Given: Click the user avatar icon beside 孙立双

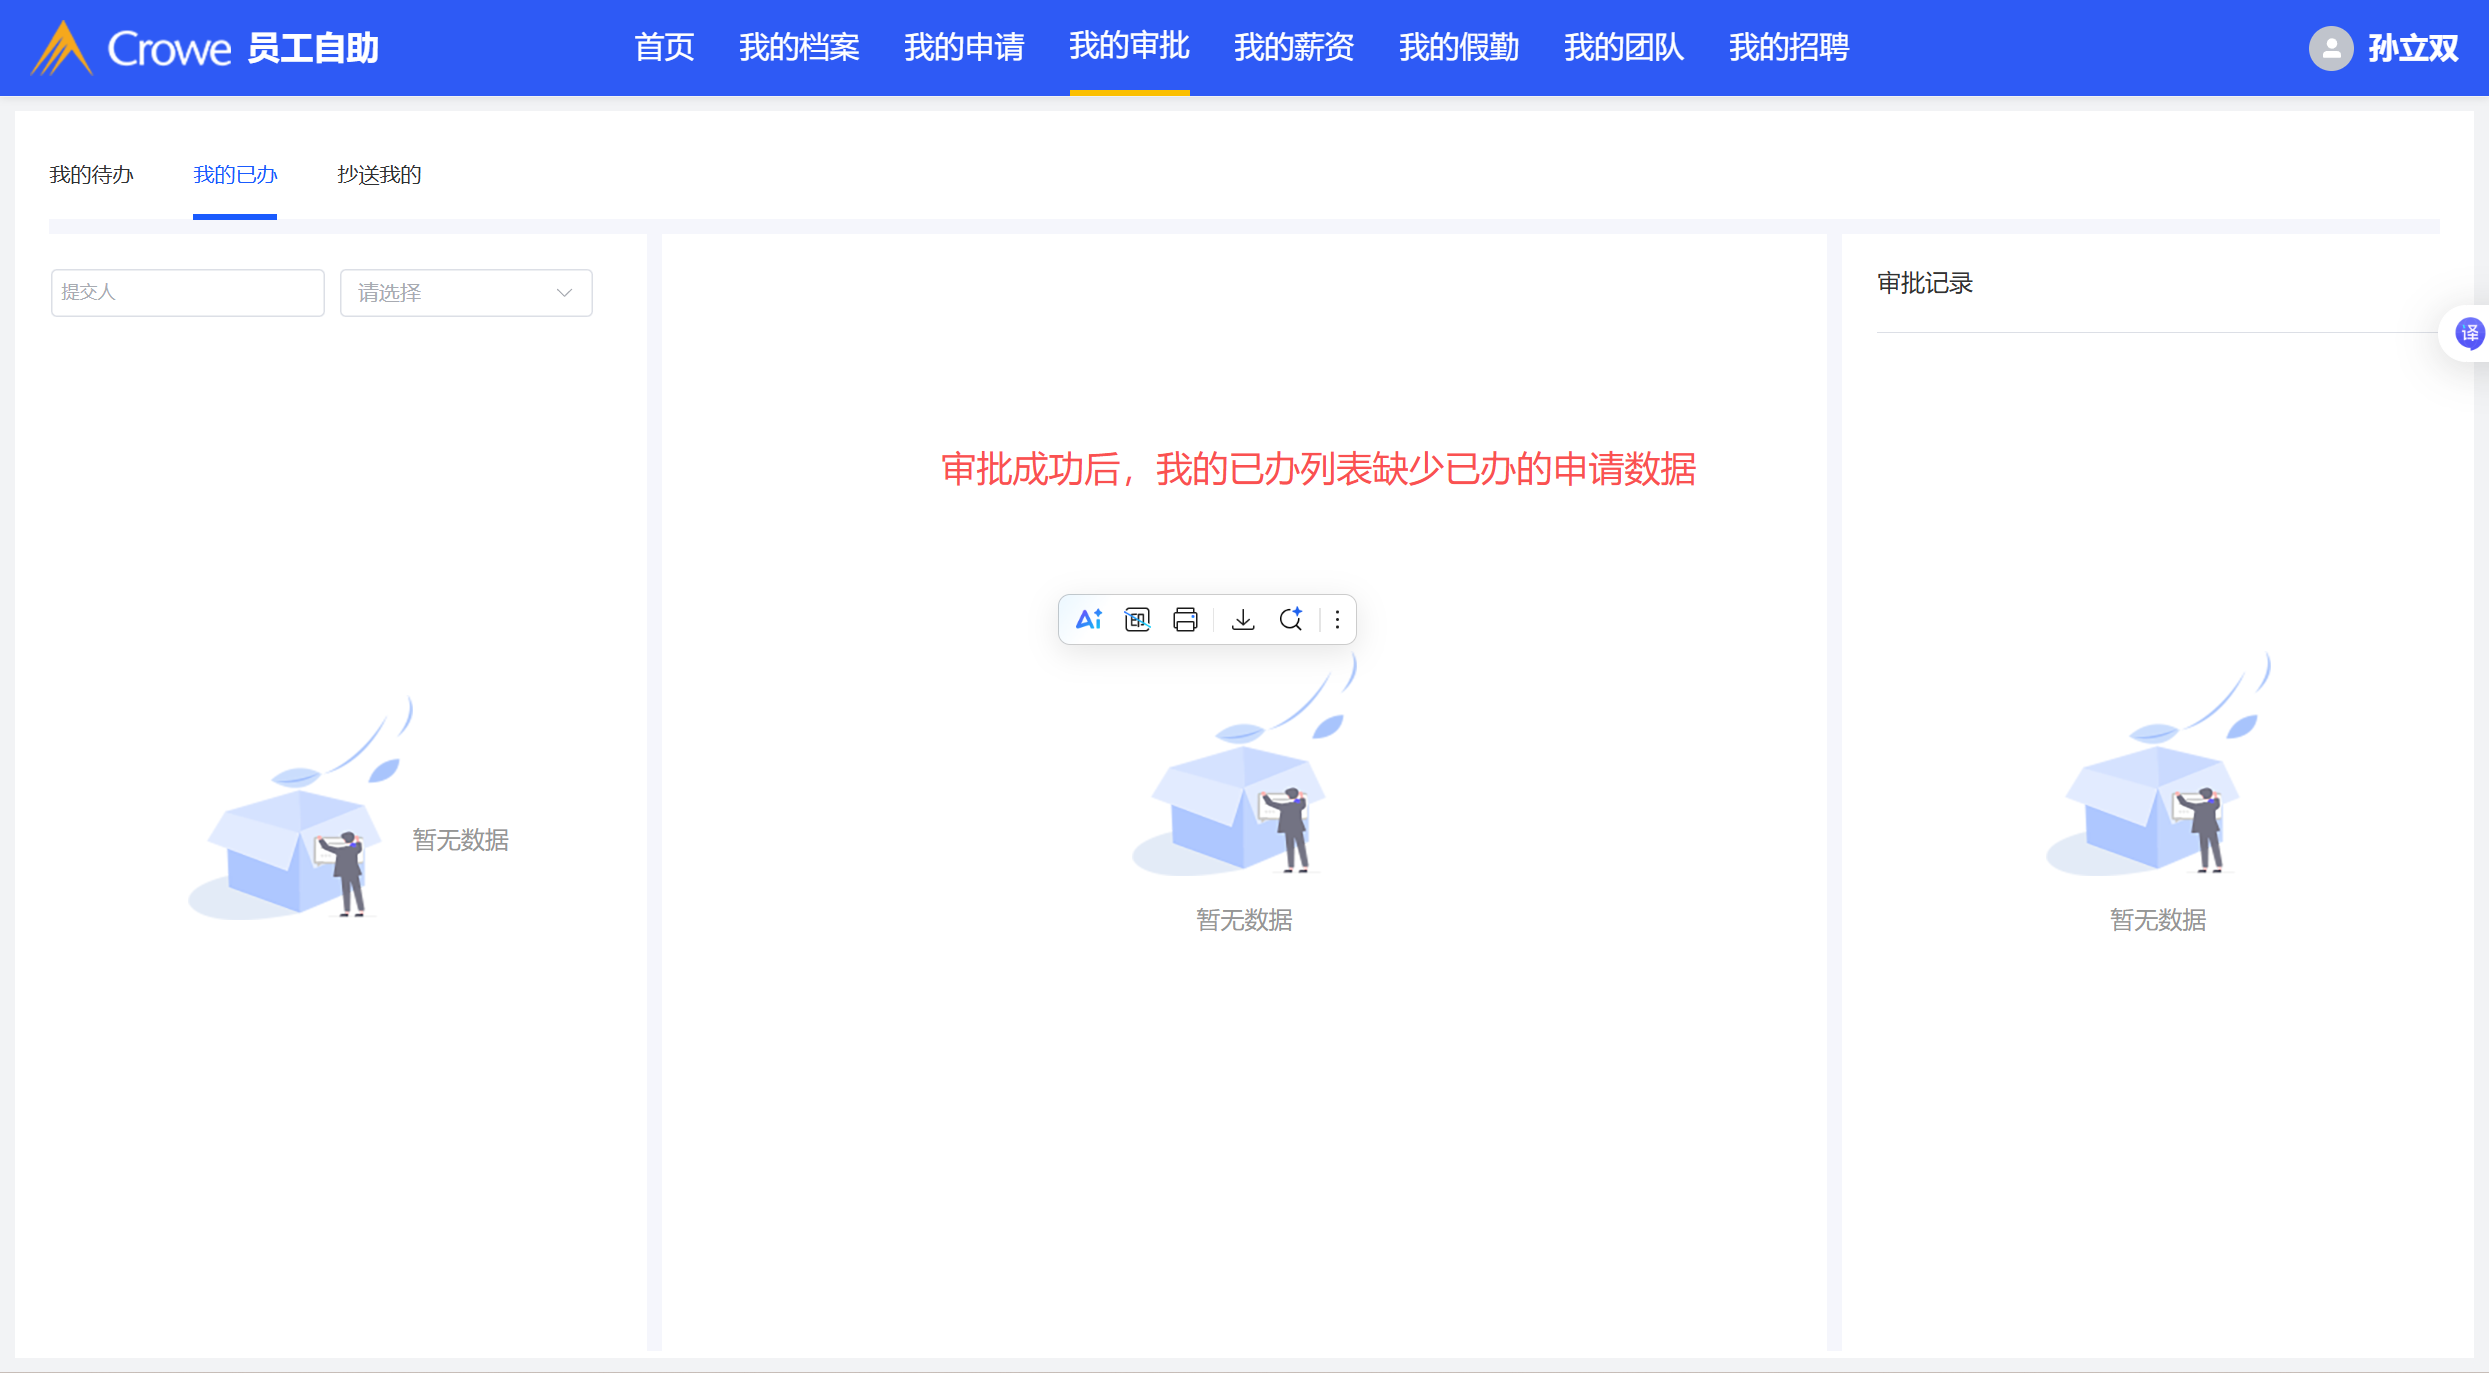Looking at the screenshot, I should coord(2330,48).
